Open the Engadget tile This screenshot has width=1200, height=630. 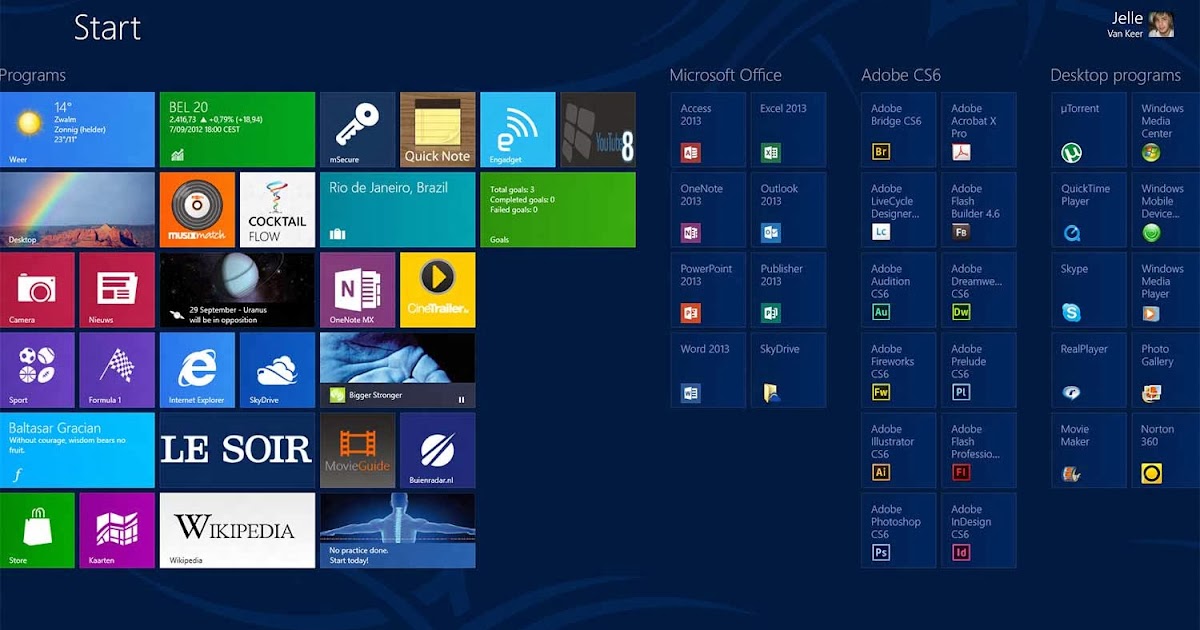point(517,130)
